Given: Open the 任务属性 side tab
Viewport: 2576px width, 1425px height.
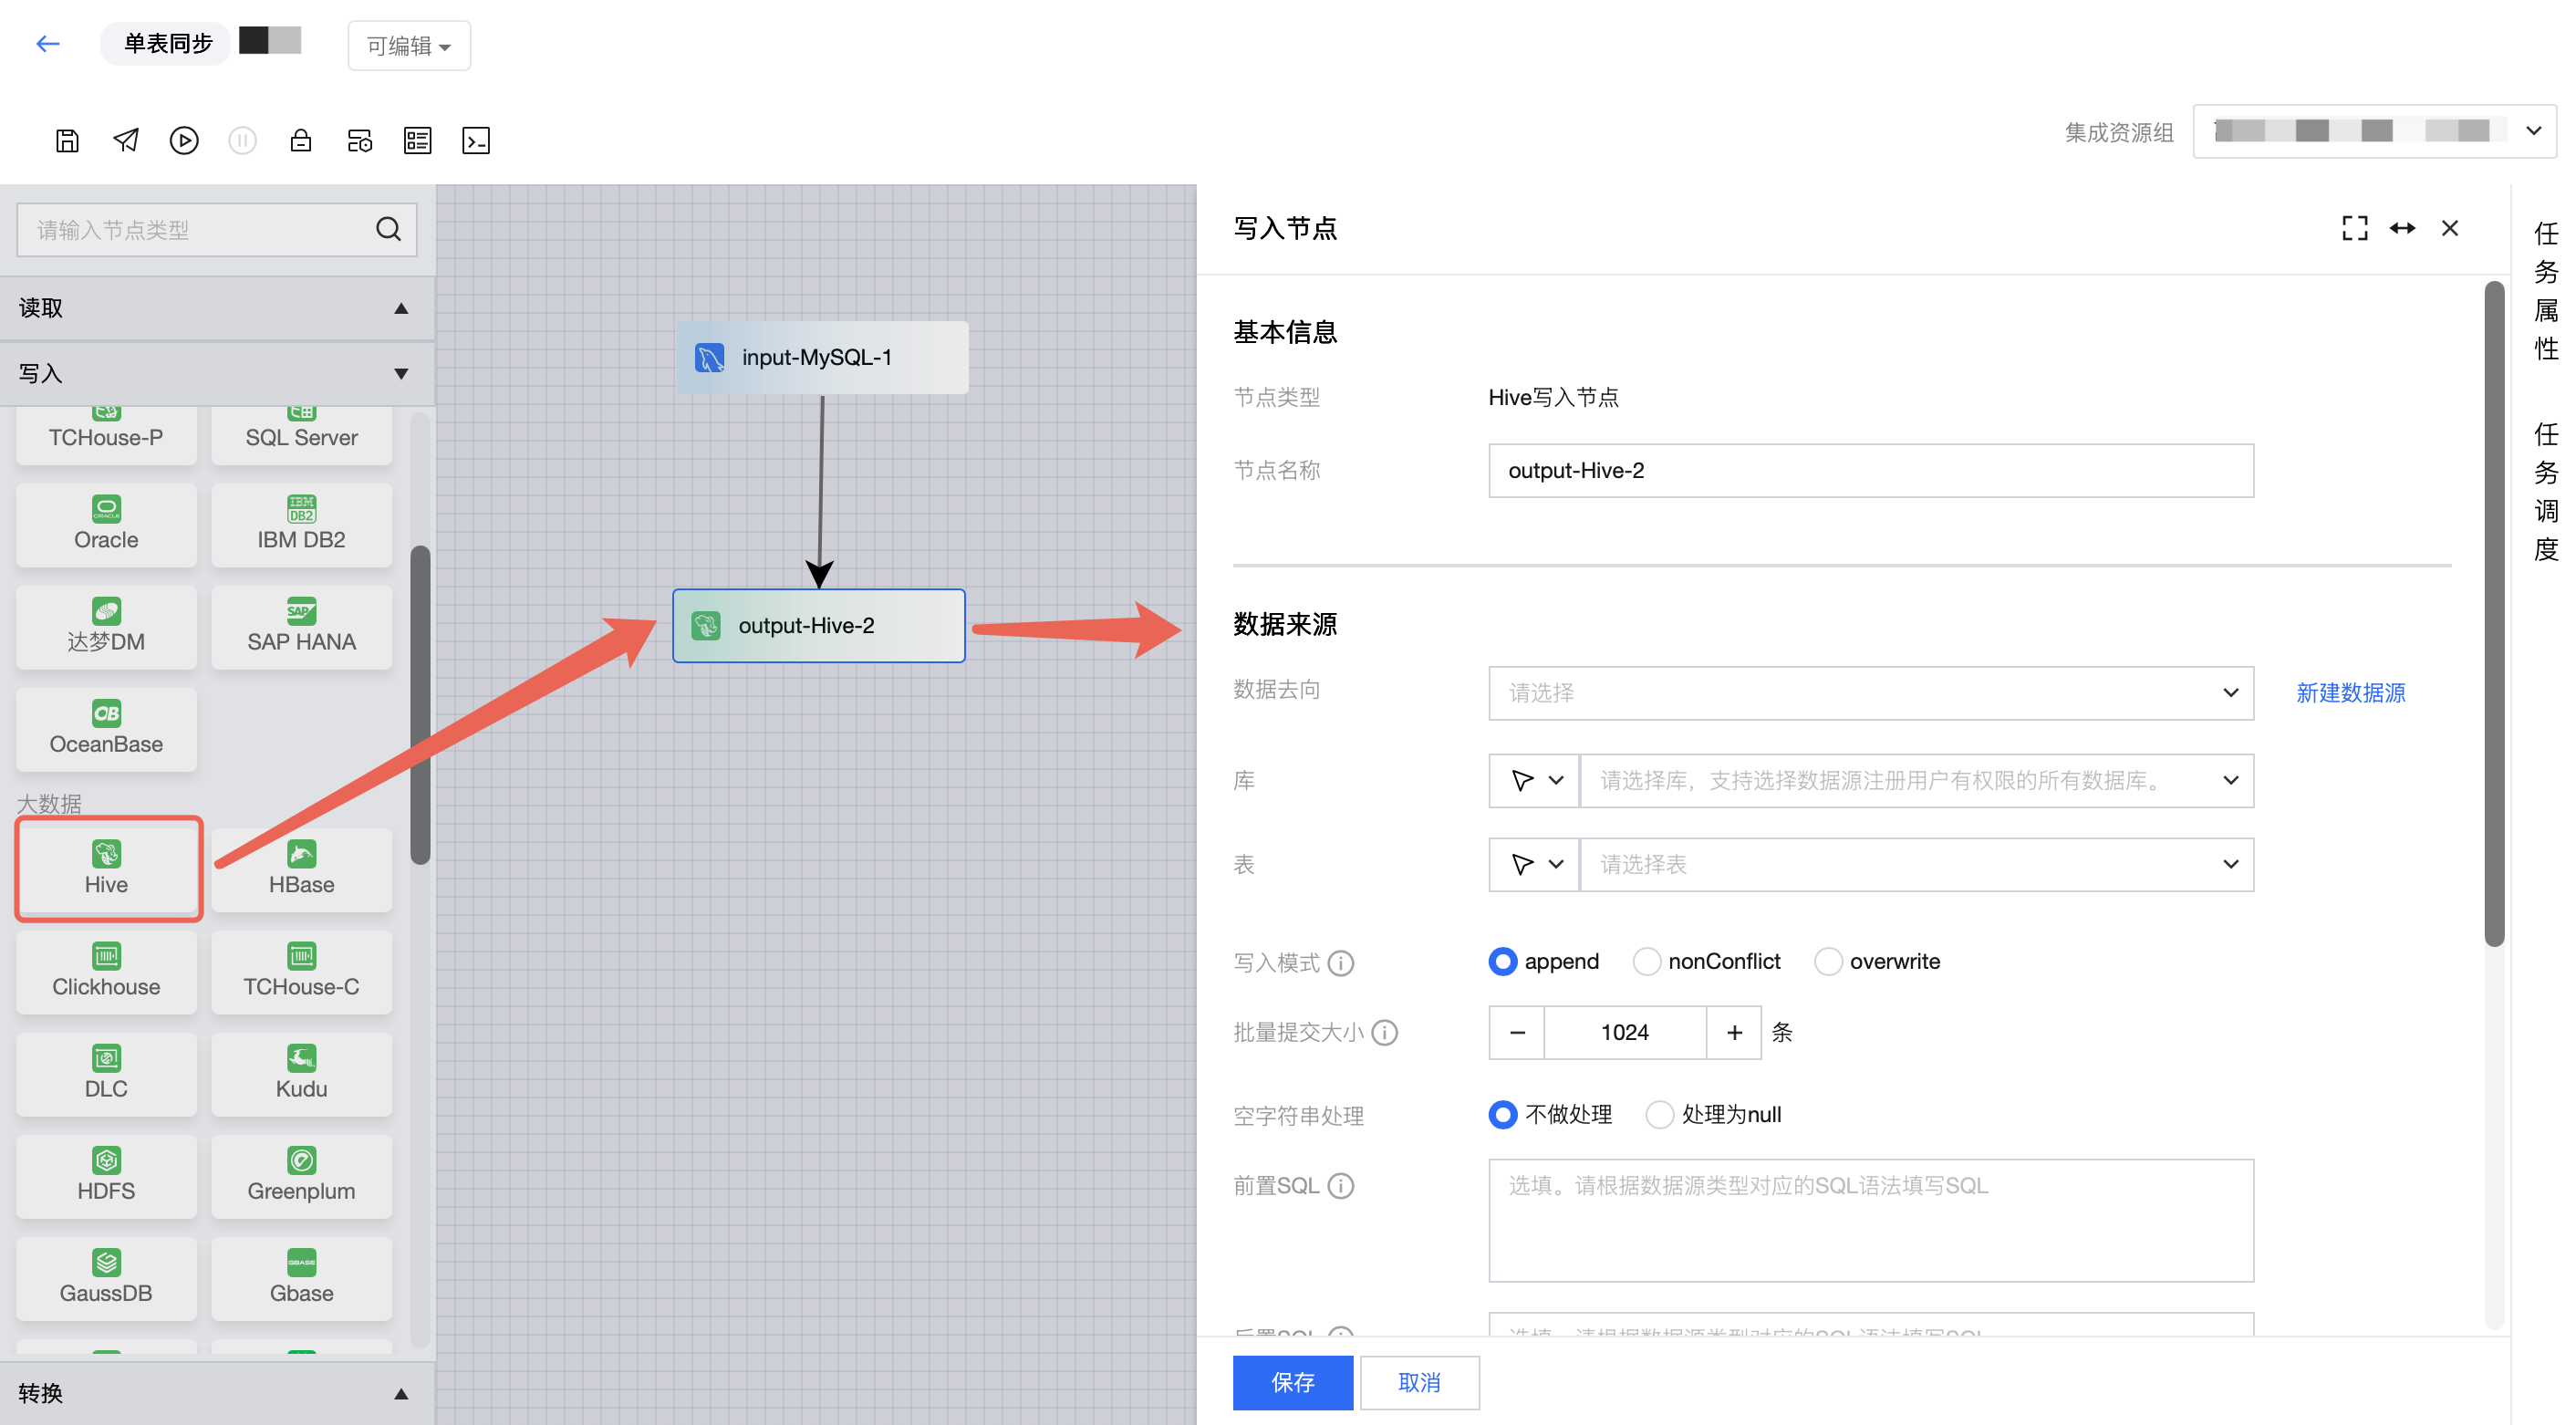Looking at the screenshot, I should [2546, 291].
